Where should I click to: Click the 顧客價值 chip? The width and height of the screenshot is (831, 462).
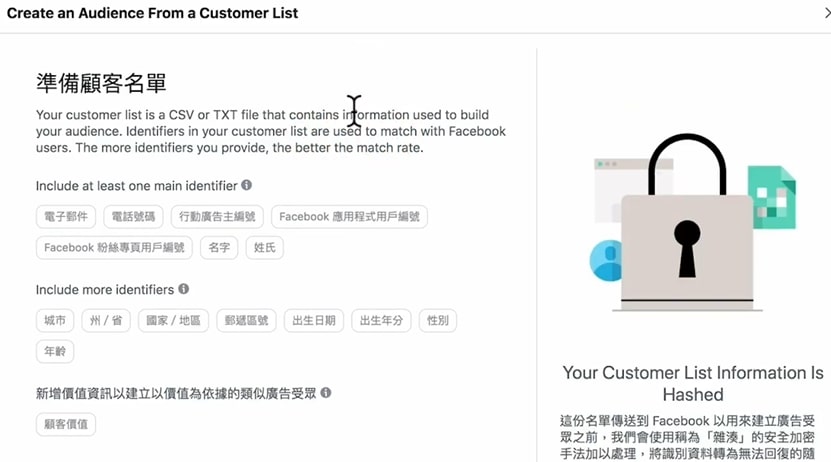click(66, 424)
